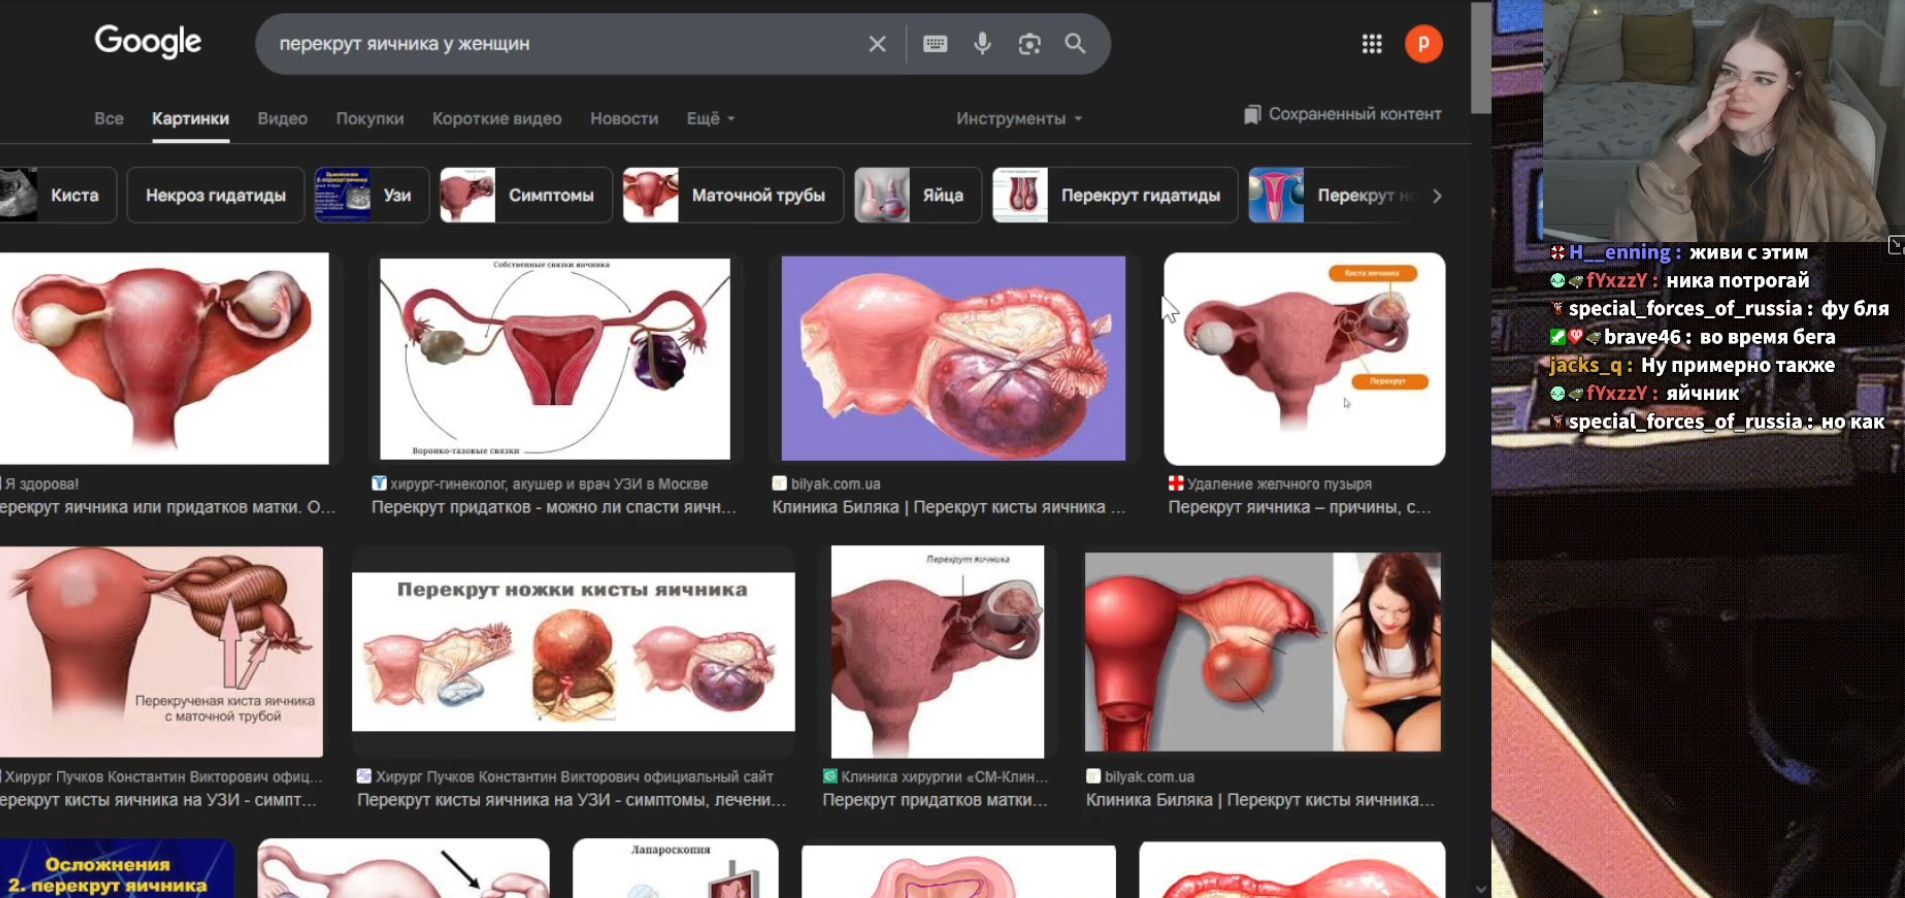Screen dimensions: 1905x898
Task: Open the Google apps grid
Action: pyautogui.click(x=1372, y=44)
